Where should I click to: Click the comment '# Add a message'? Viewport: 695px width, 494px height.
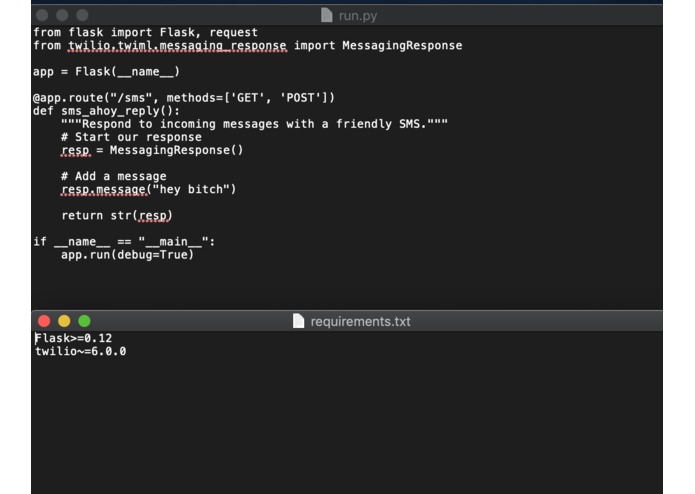[x=114, y=176]
